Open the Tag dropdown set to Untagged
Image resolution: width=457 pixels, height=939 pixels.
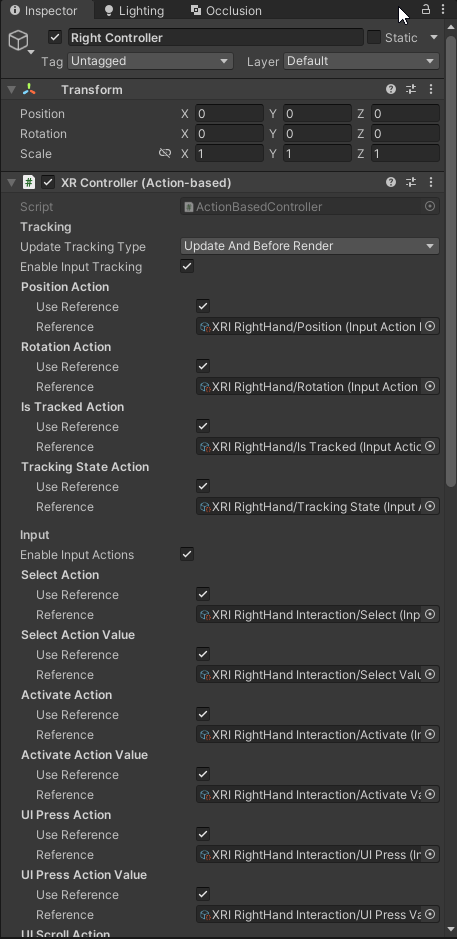click(x=150, y=61)
